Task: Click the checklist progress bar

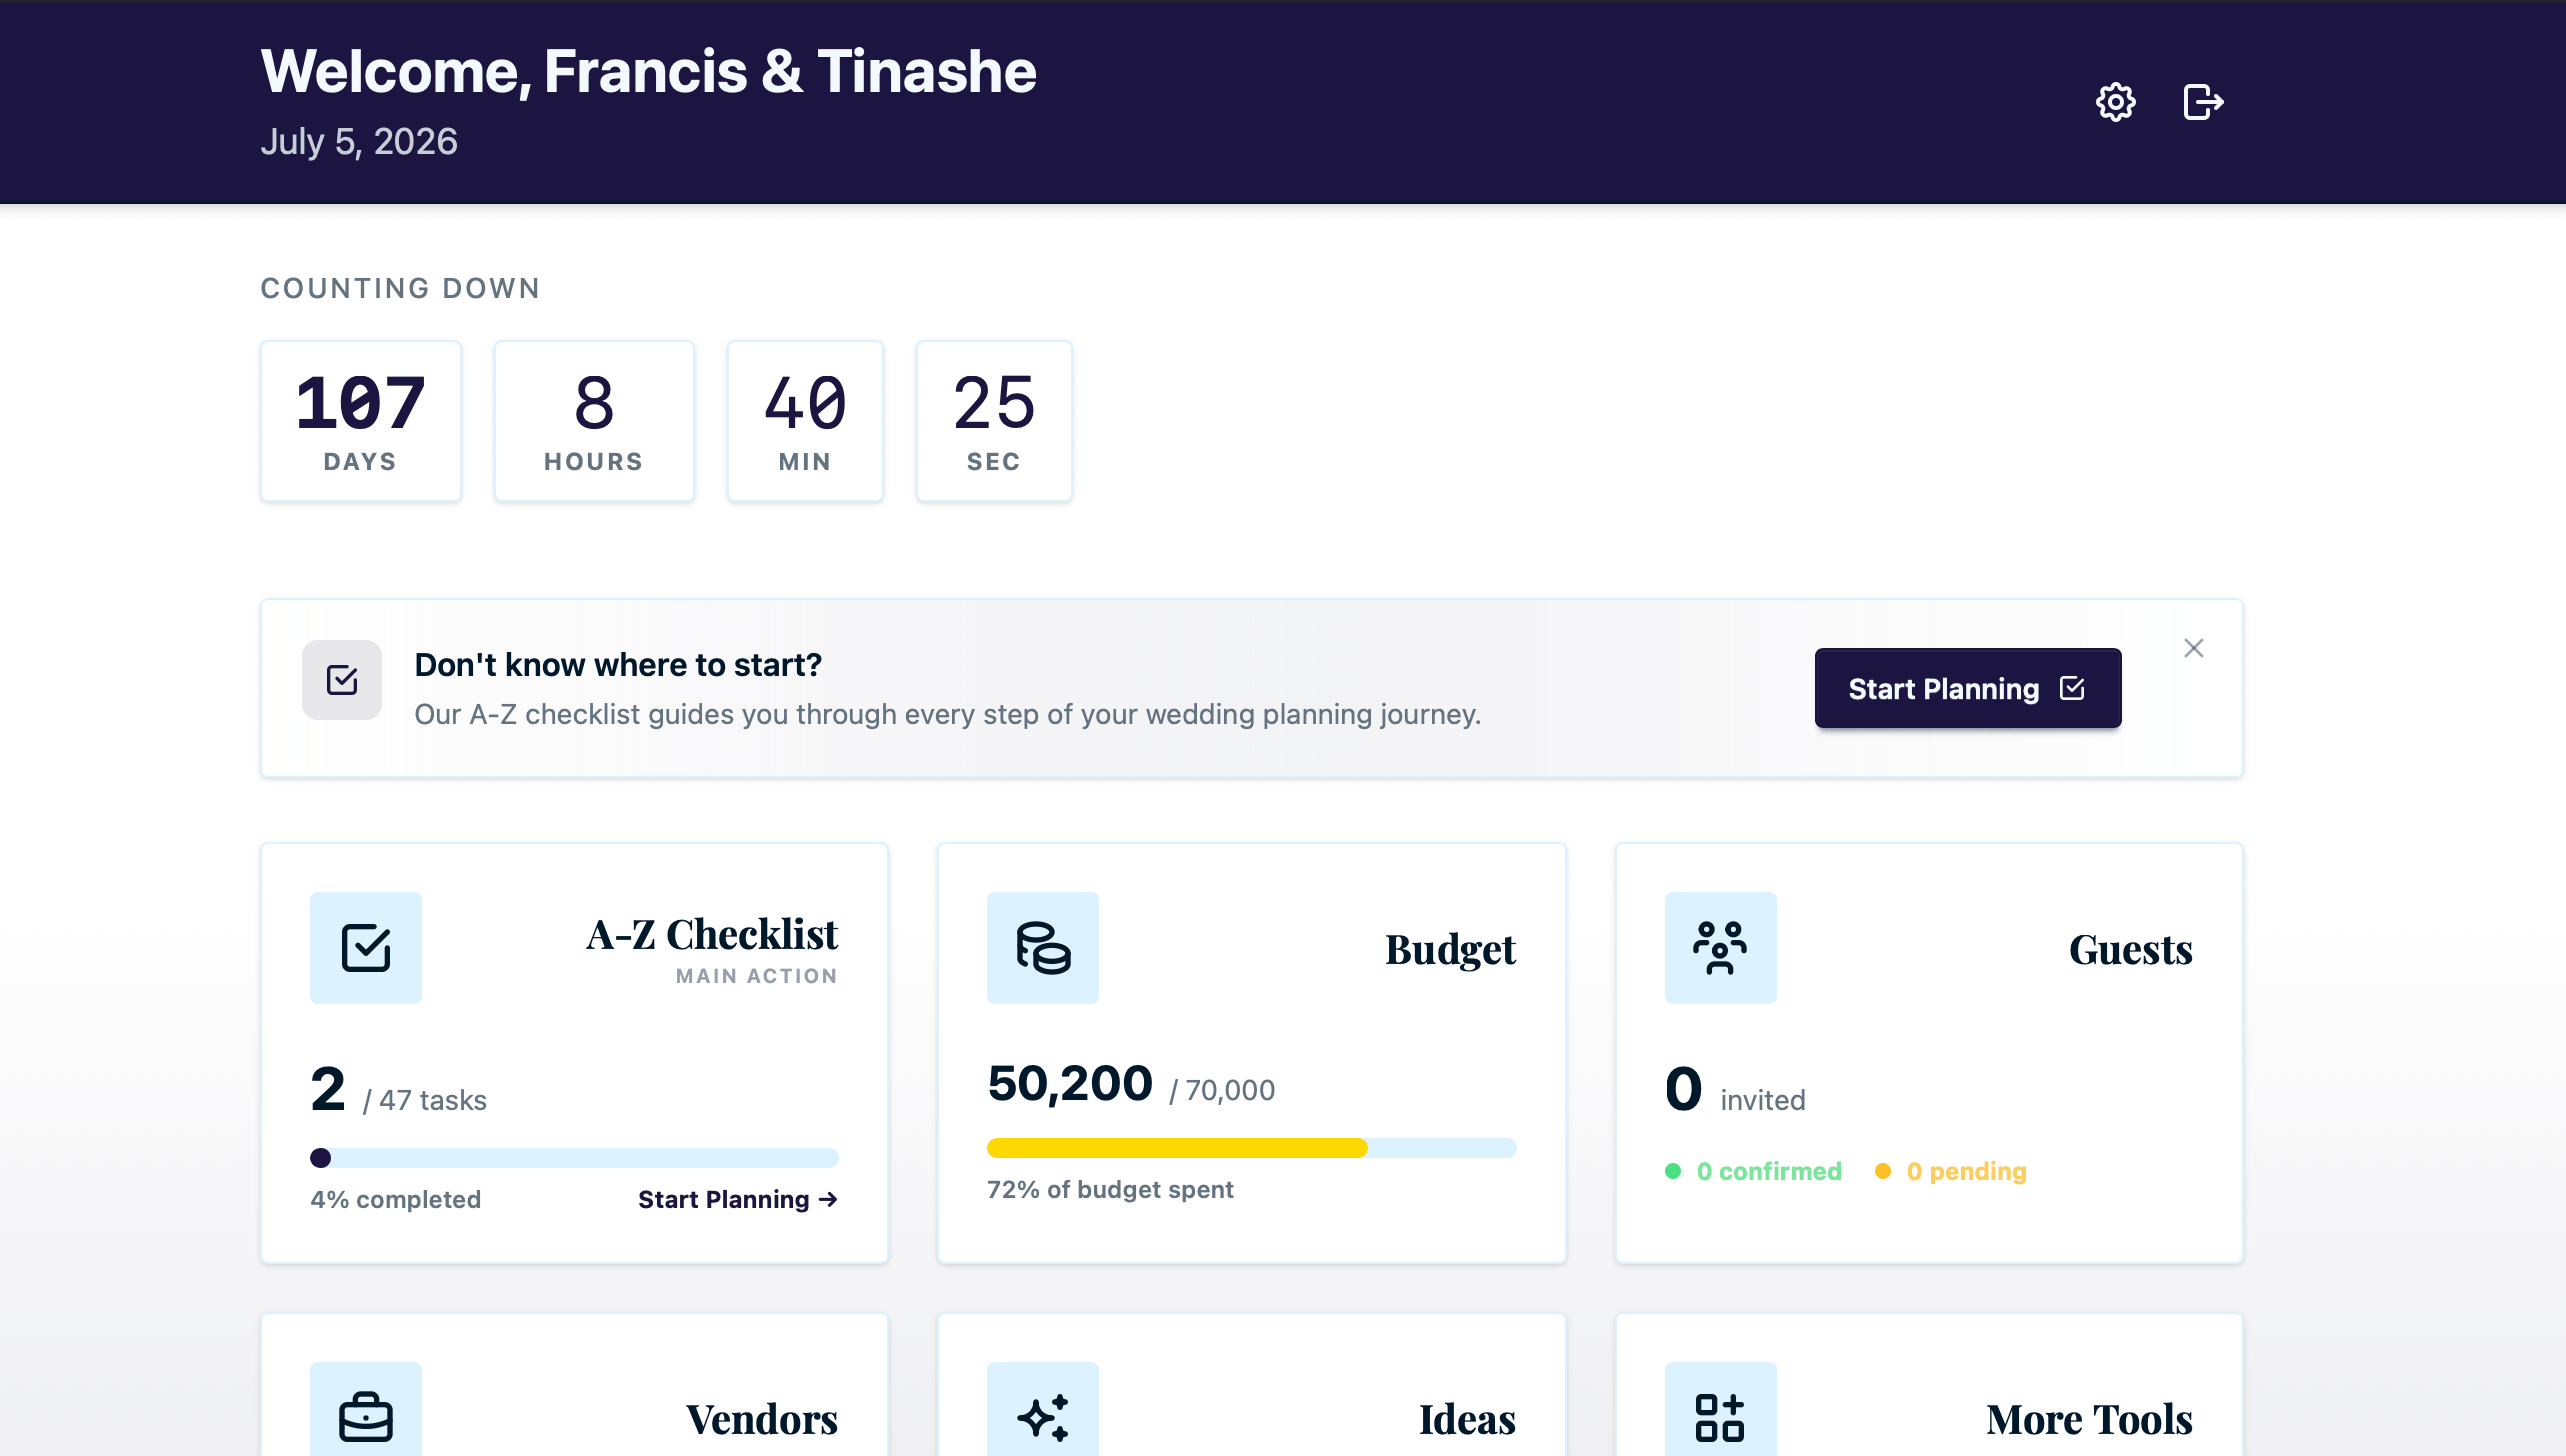Action: 574,1158
